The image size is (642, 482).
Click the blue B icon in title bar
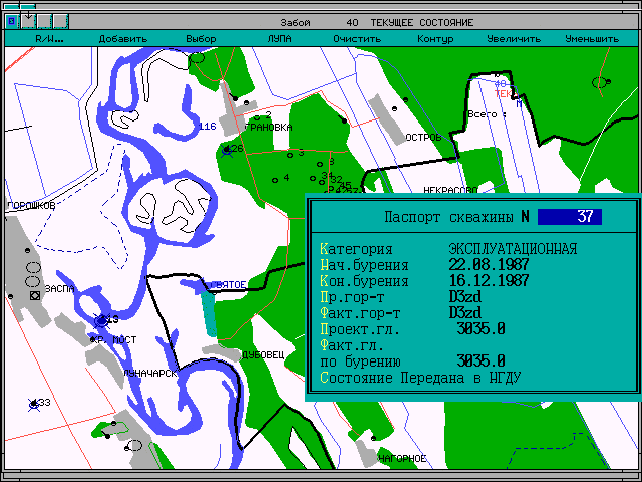(12, 21)
